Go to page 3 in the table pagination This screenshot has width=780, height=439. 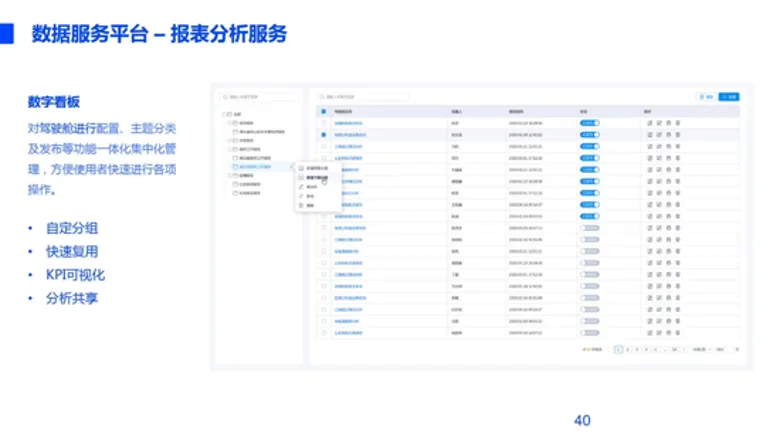point(637,350)
